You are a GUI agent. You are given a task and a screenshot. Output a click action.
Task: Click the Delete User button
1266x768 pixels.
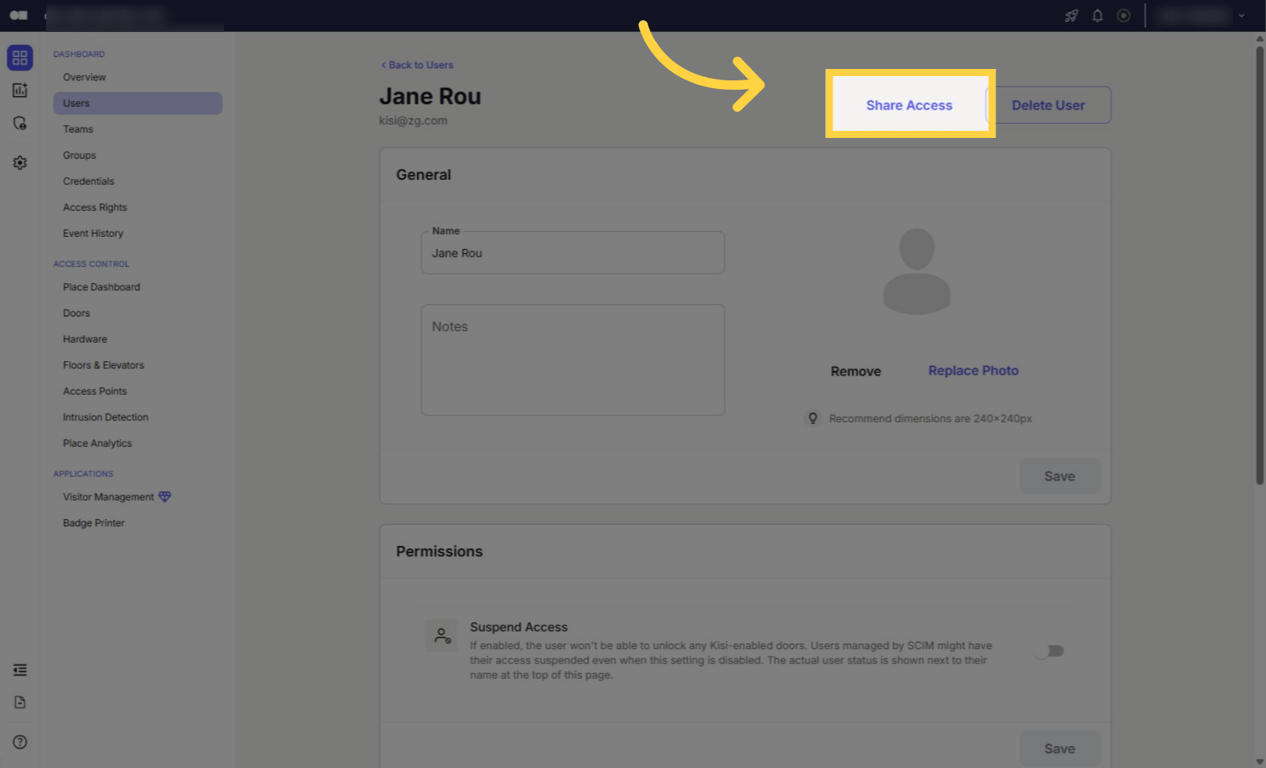click(x=1048, y=104)
